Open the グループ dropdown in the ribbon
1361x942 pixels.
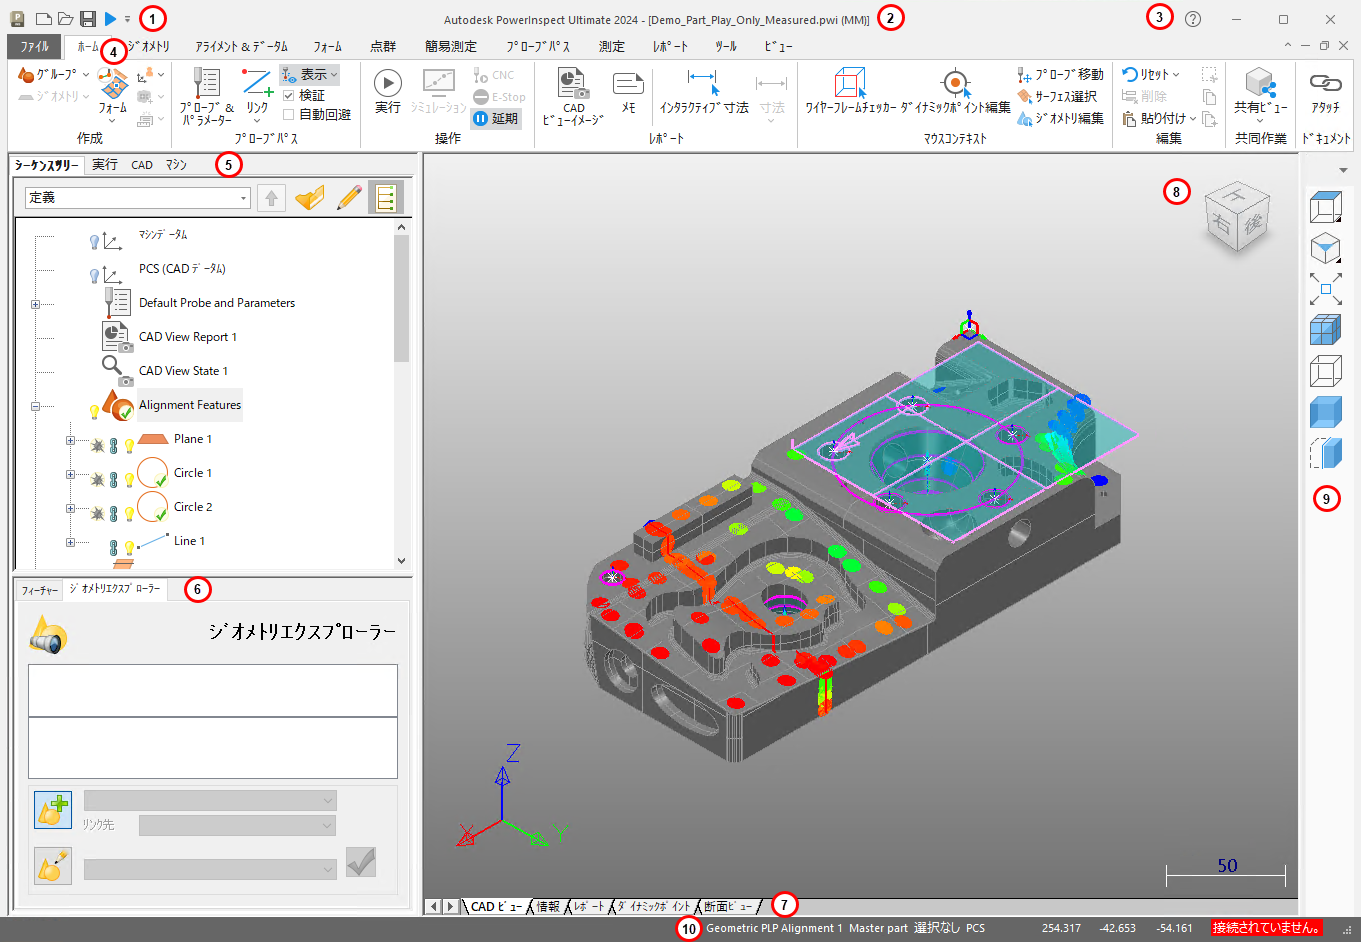pos(54,75)
